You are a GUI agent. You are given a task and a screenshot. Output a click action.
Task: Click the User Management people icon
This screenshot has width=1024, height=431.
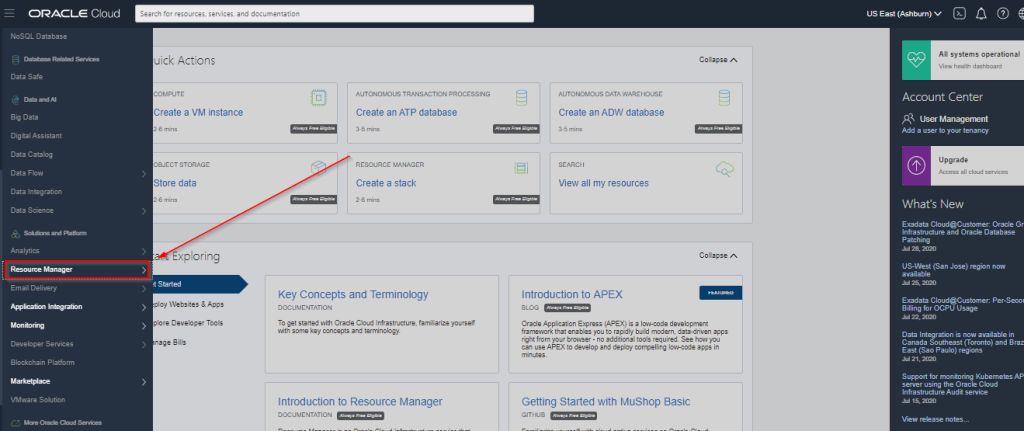tap(908, 119)
